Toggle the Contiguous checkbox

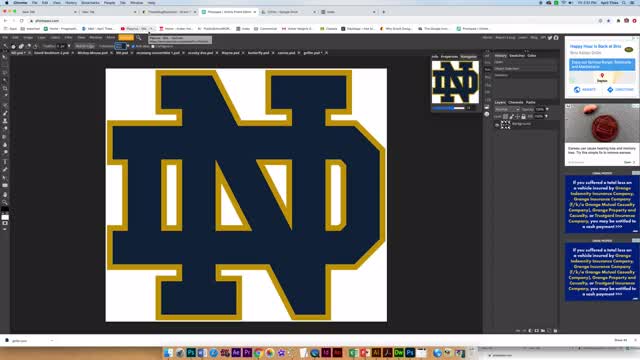pyautogui.click(x=153, y=47)
